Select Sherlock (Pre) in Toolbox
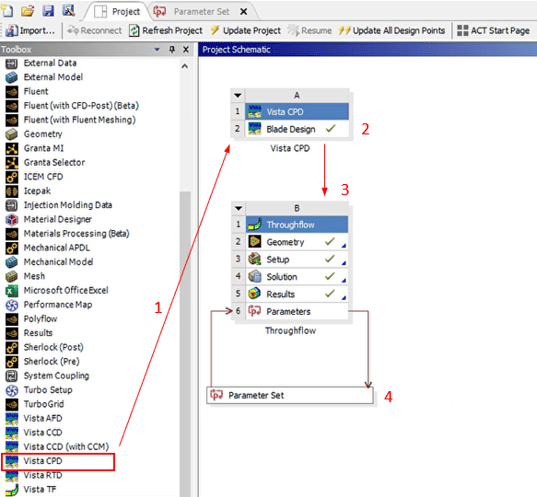This screenshot has width=537, height=497. point(42,362)
